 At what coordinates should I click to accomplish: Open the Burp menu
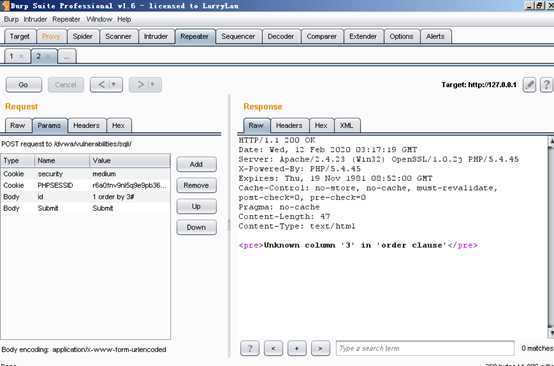click(11, 19)
